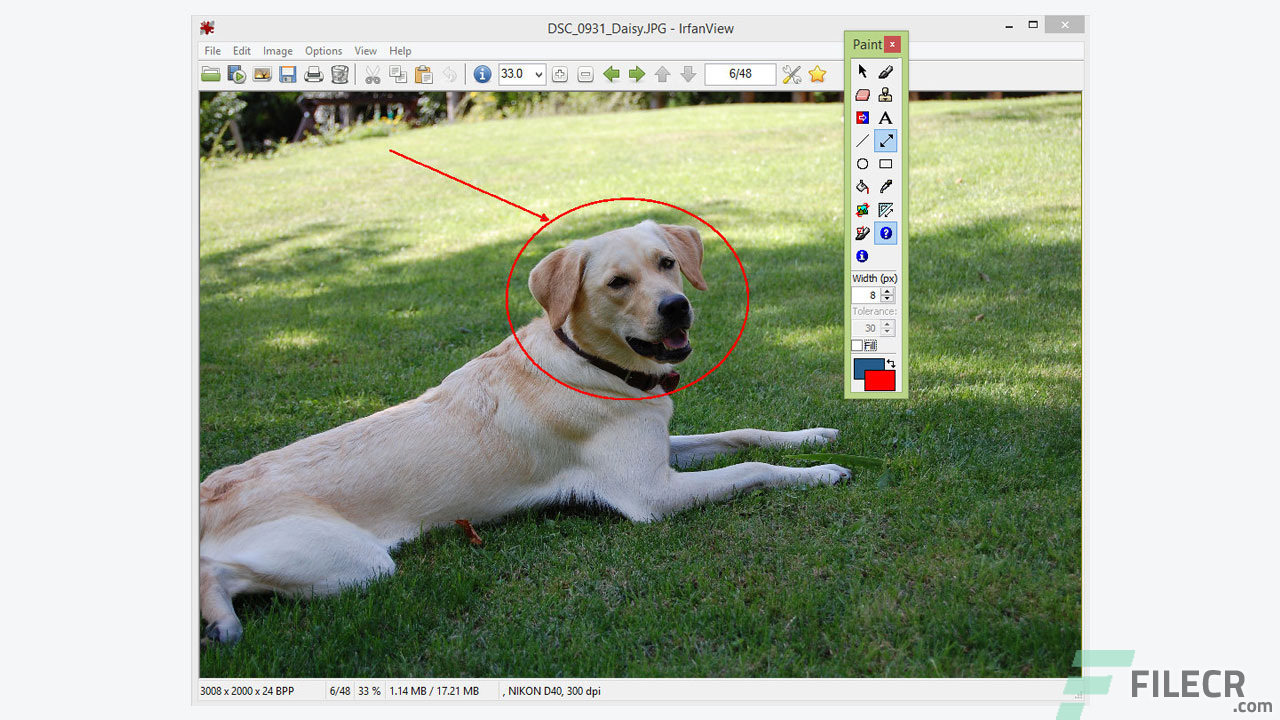Start the slideshow from the toolbar
This screenshot has height=720, width=1280.
point(237,74)
